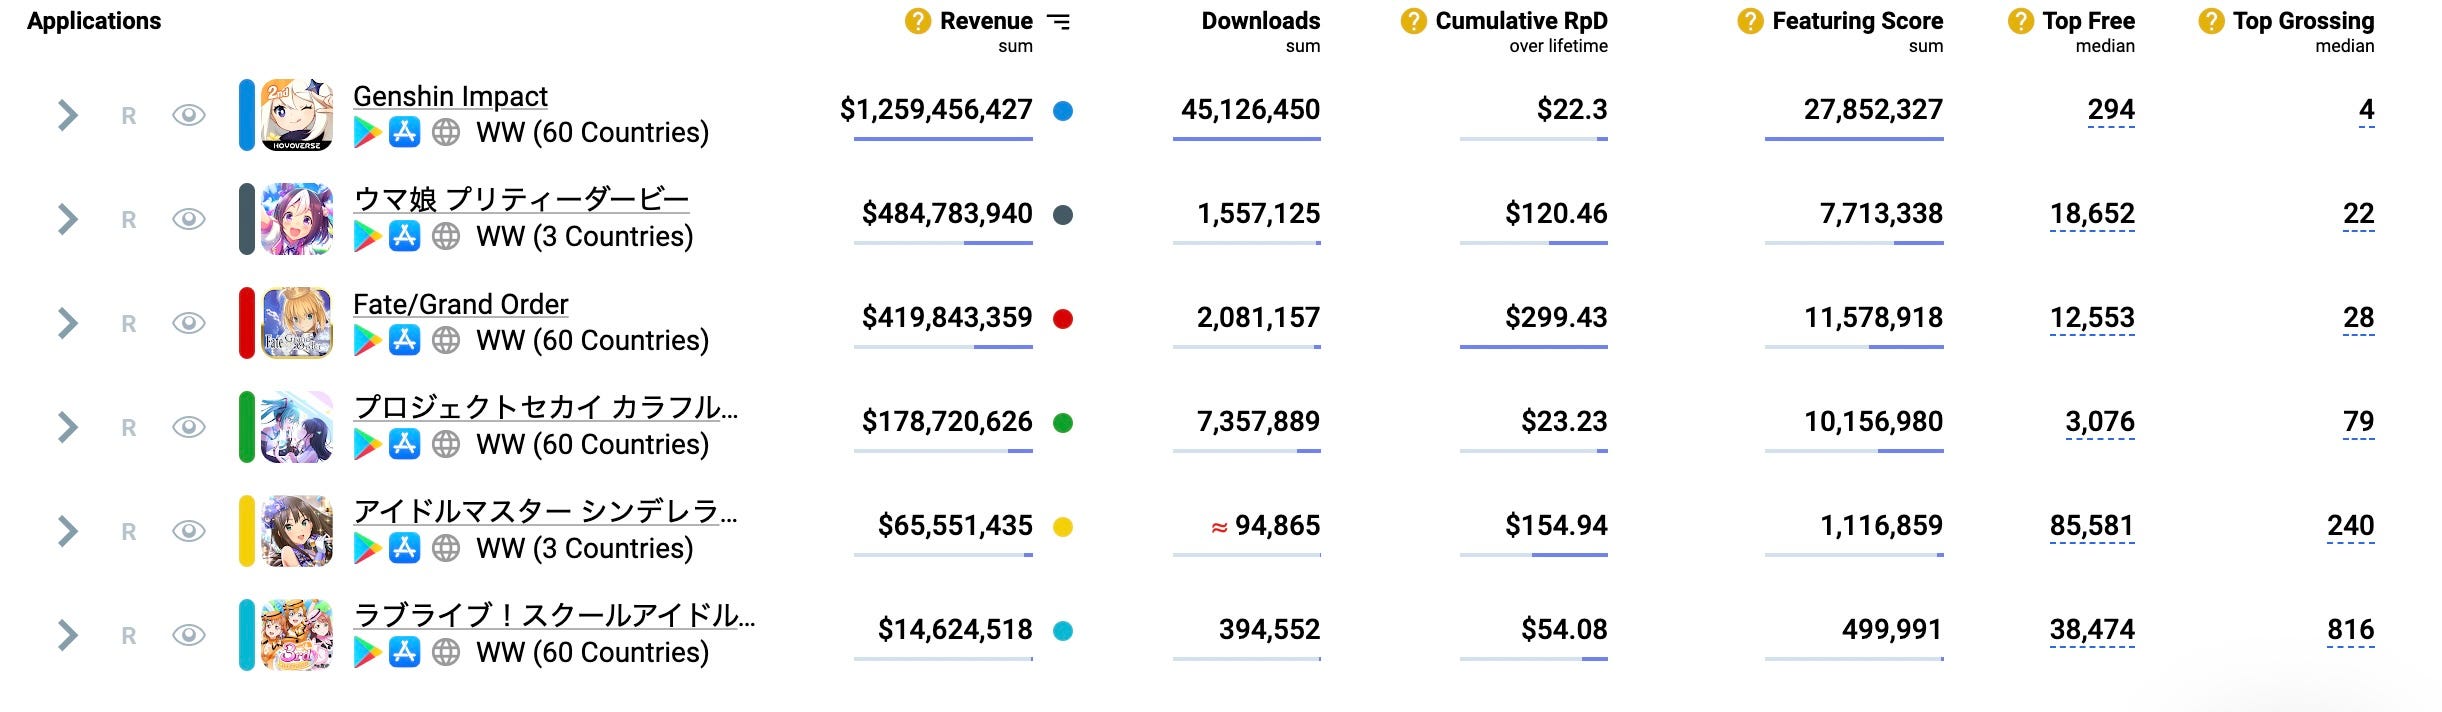Toggle visibility eye for Fate/Grand Order
Image resolution: width=2442 pixels, height=712 pixels.
[x=189, y=323]
